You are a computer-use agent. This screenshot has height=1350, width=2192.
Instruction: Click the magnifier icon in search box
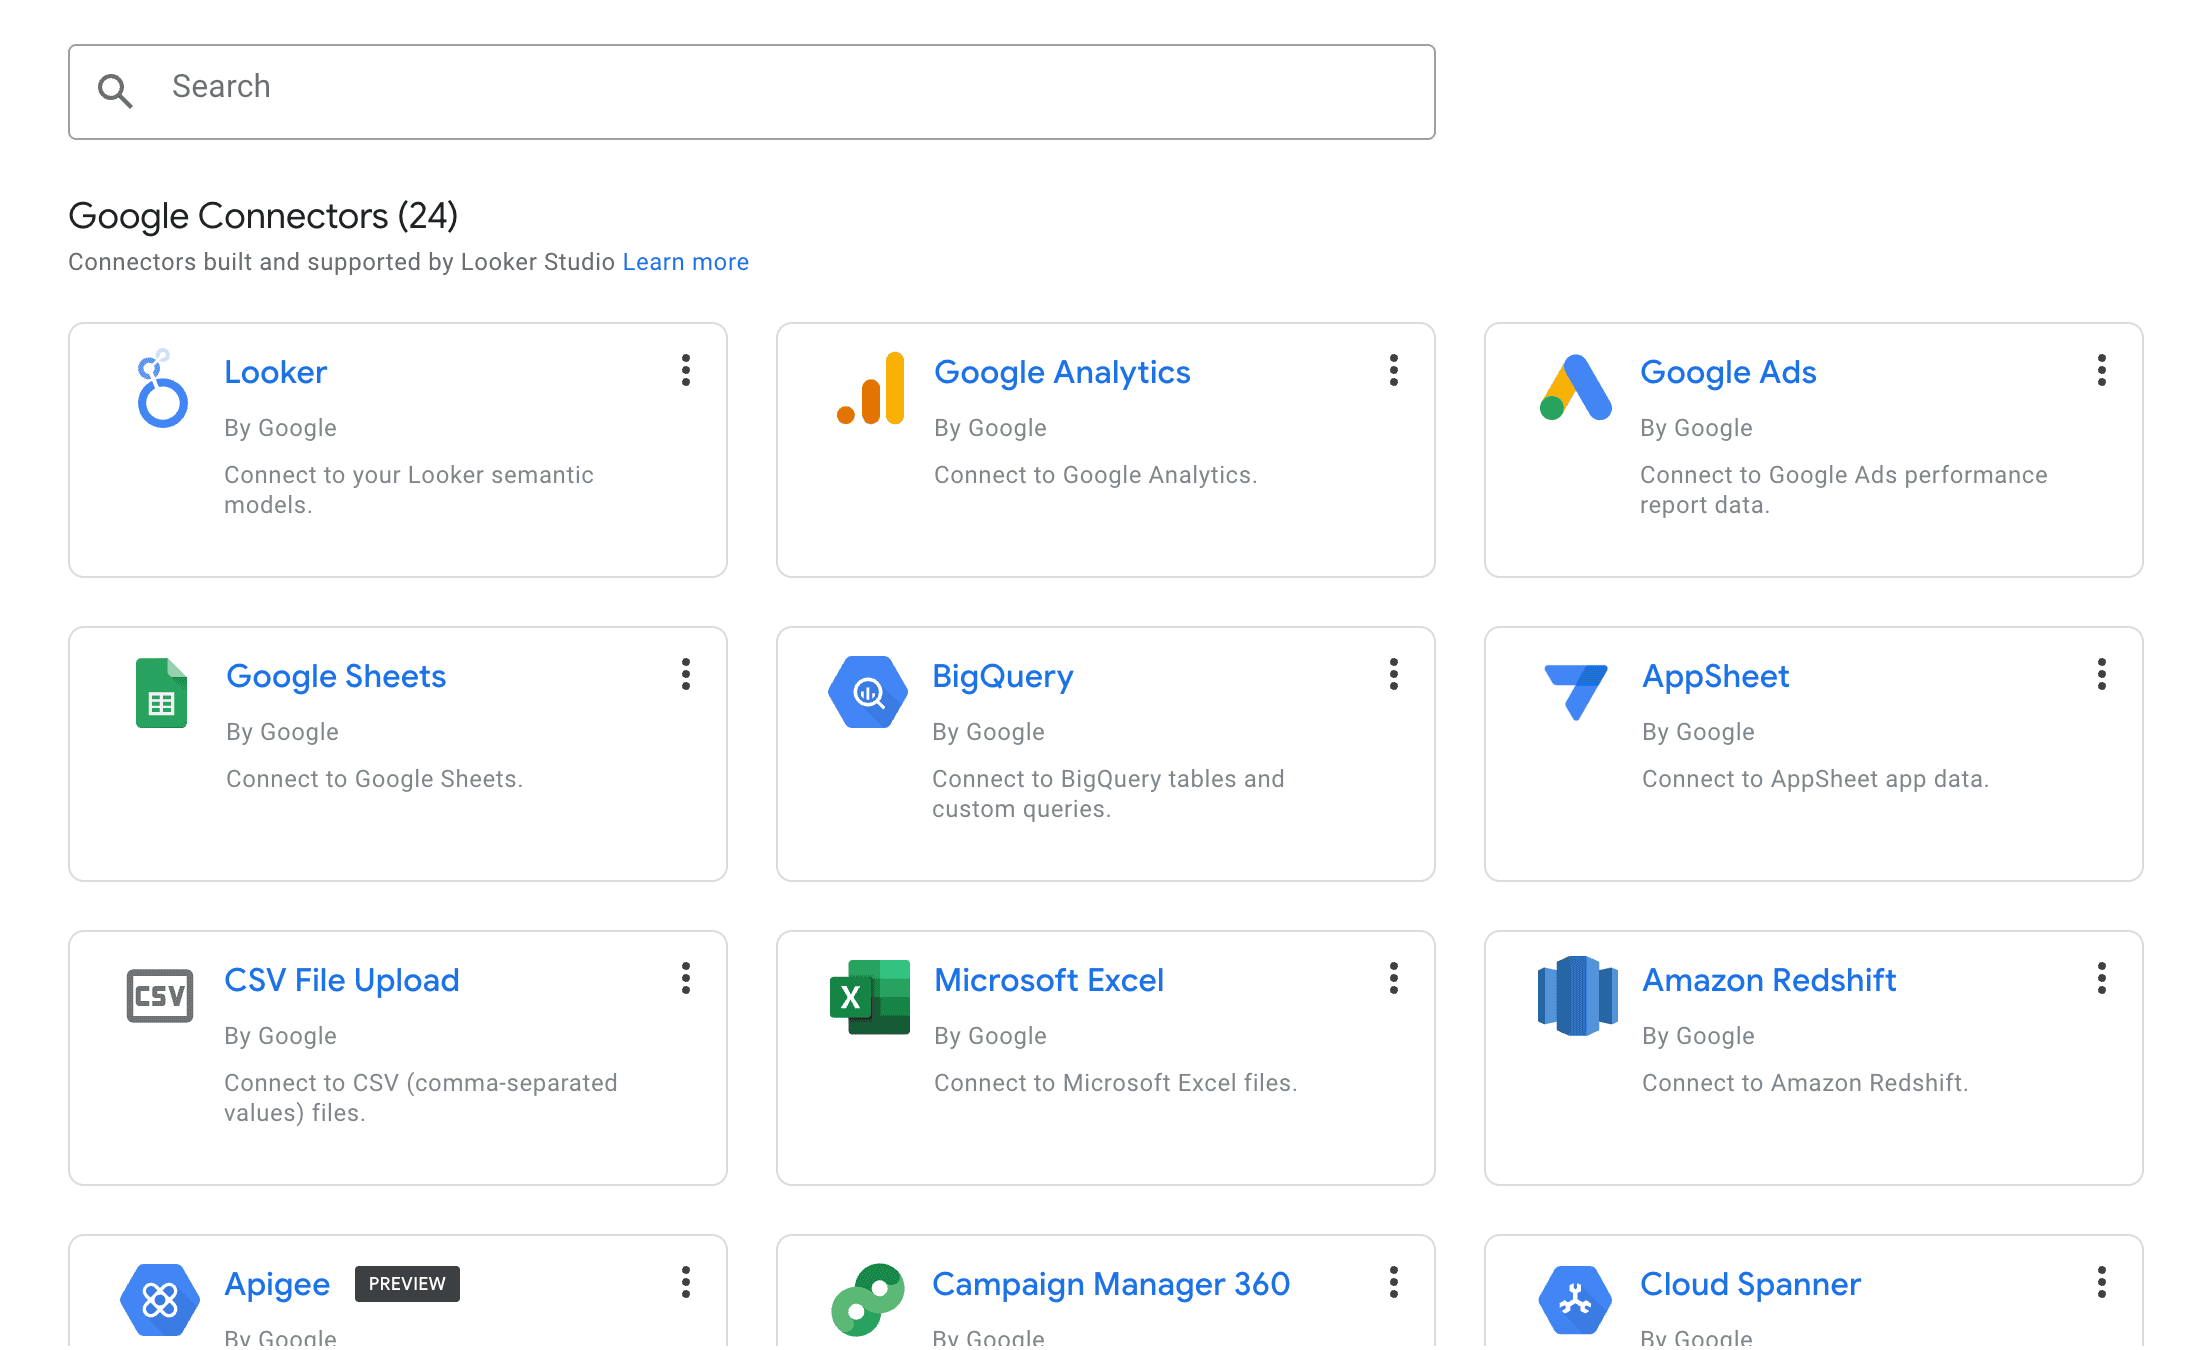coord(115,91)
